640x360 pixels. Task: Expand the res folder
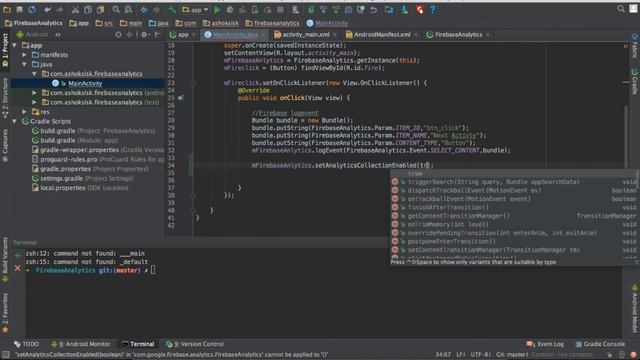tap(24, 111)
